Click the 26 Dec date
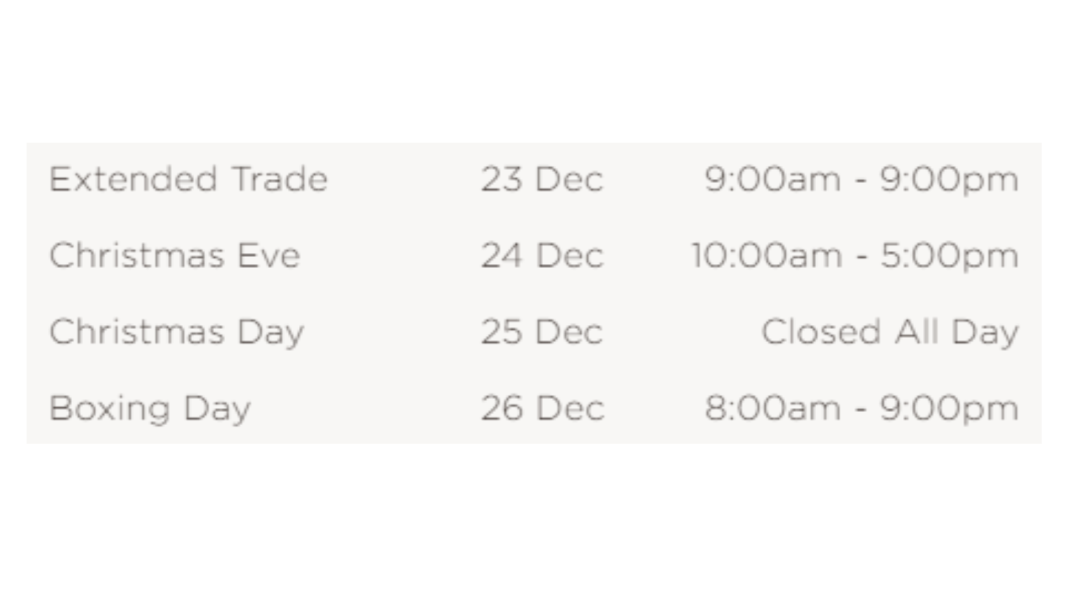Image resolution: width=1080 pixels, height=593 pixels. (x=542, y=408)
